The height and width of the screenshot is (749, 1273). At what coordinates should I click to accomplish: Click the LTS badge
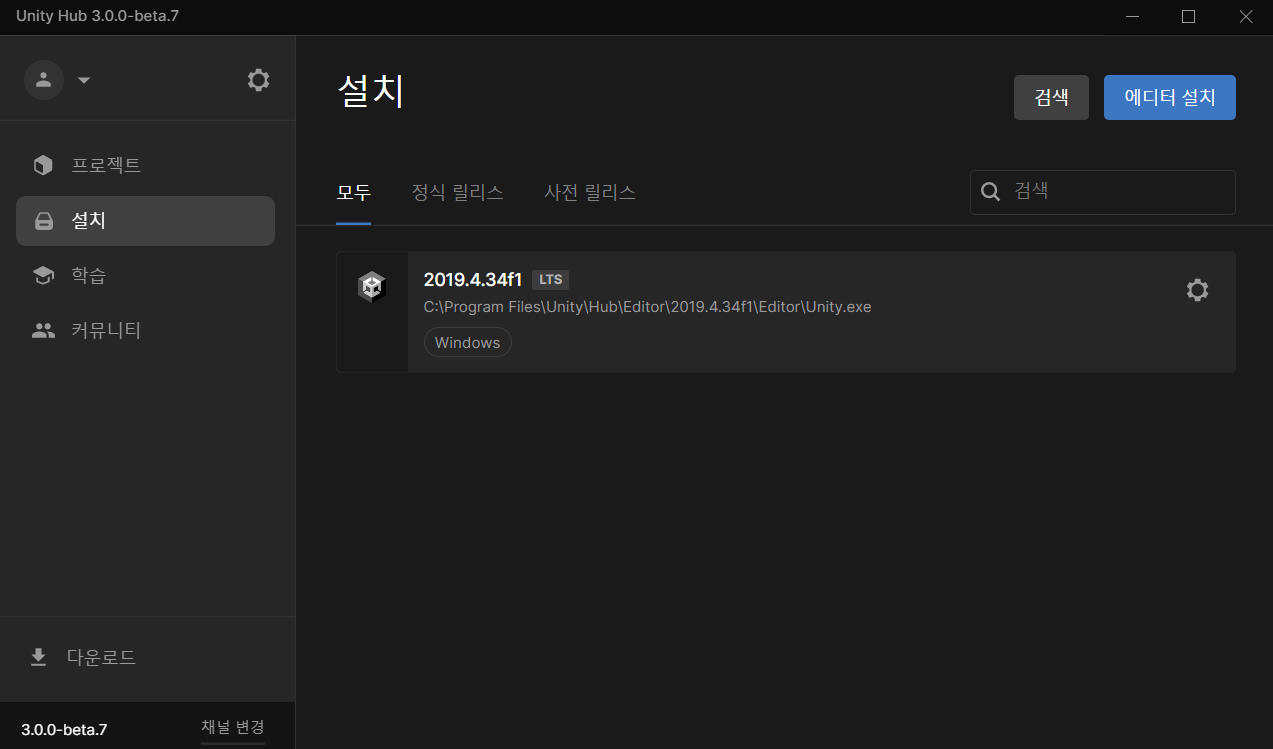(x=550, y=280)
